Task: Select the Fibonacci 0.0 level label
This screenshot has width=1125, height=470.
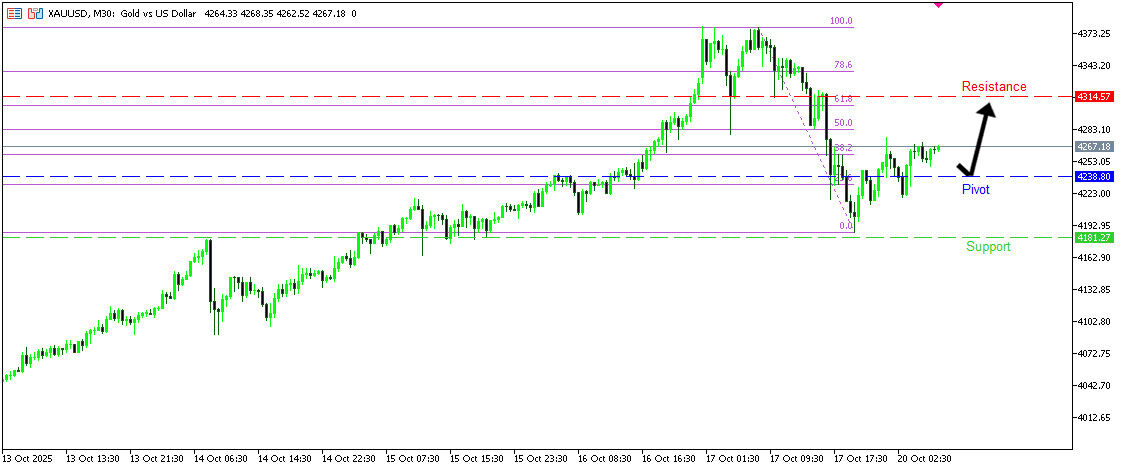Action: (845, 226)
